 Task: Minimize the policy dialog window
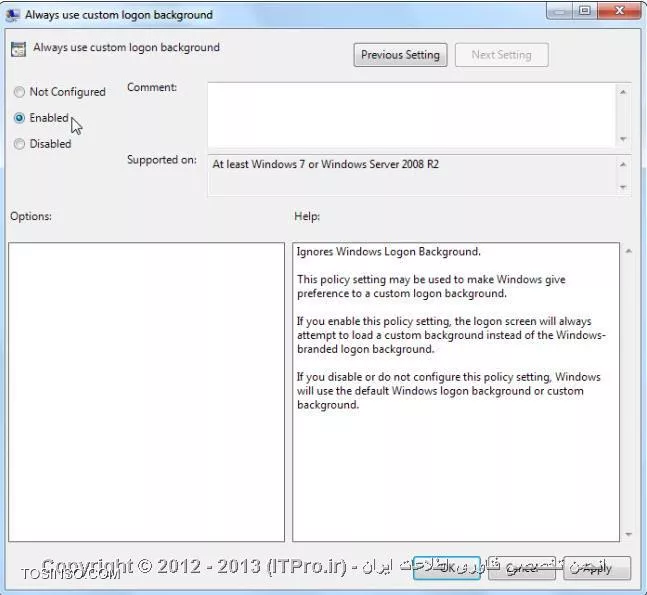560,11
